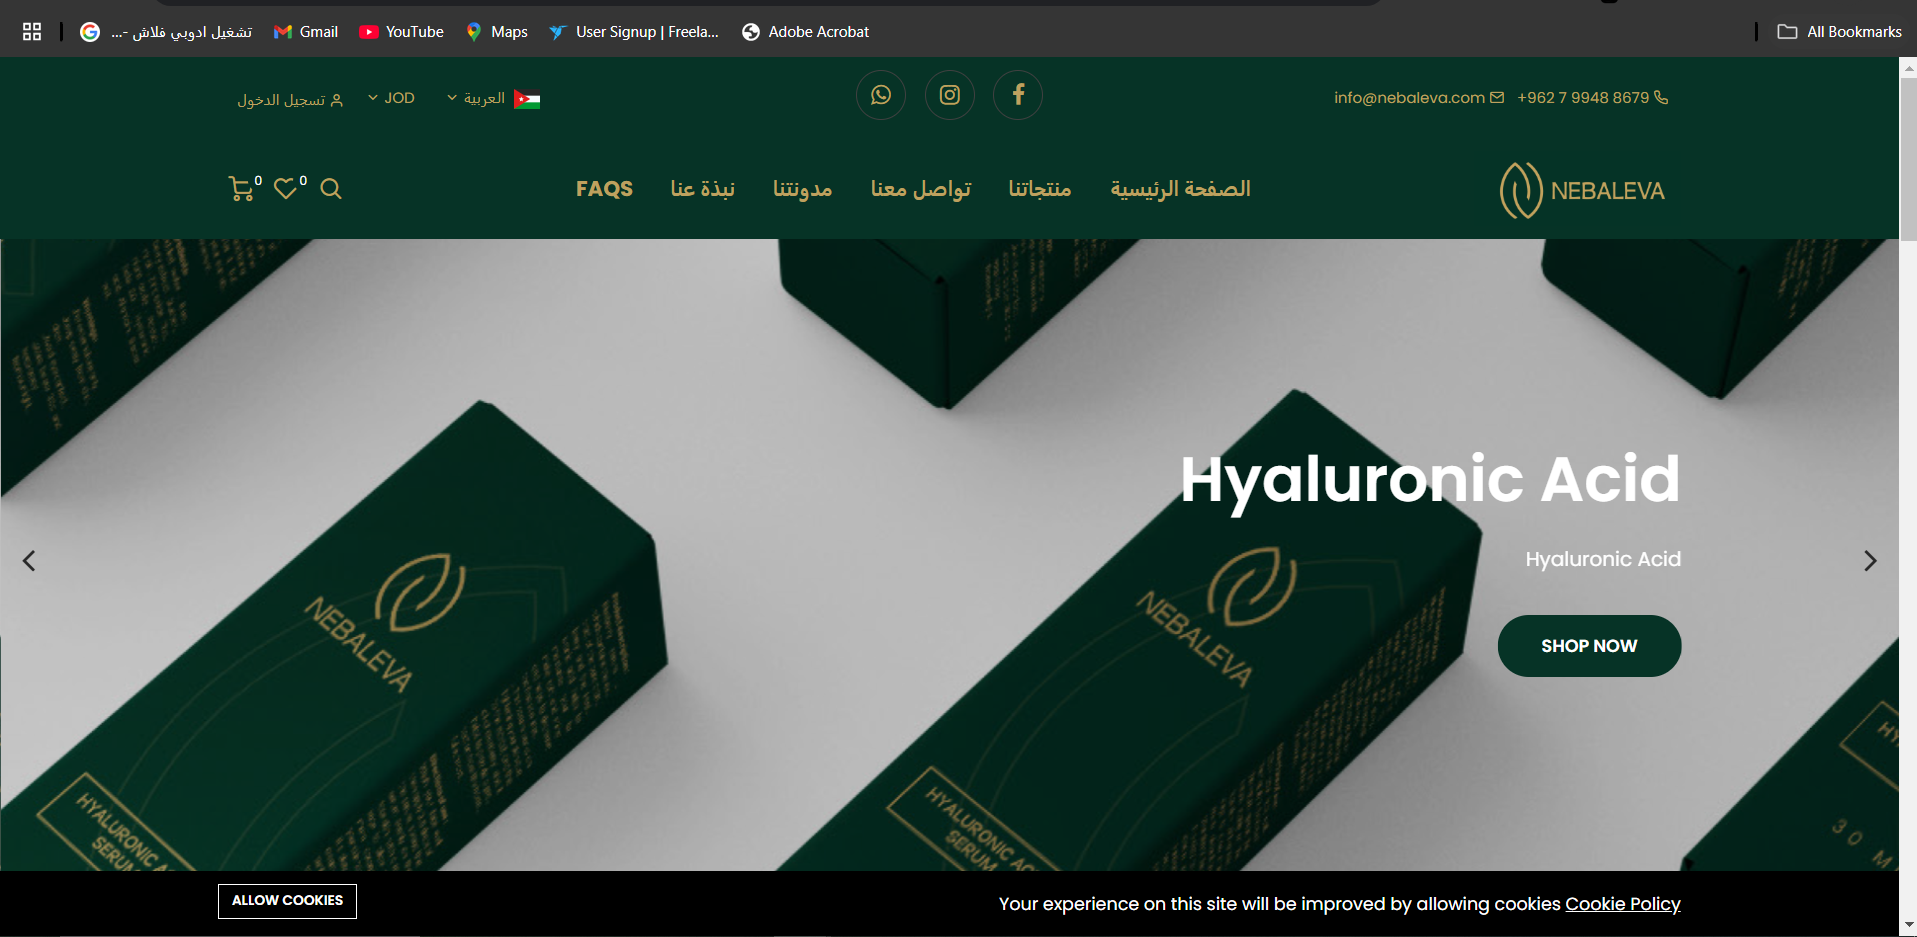1917x937 pixels.
Task: Open the Facebook page icon
Action: [1017, 96]
